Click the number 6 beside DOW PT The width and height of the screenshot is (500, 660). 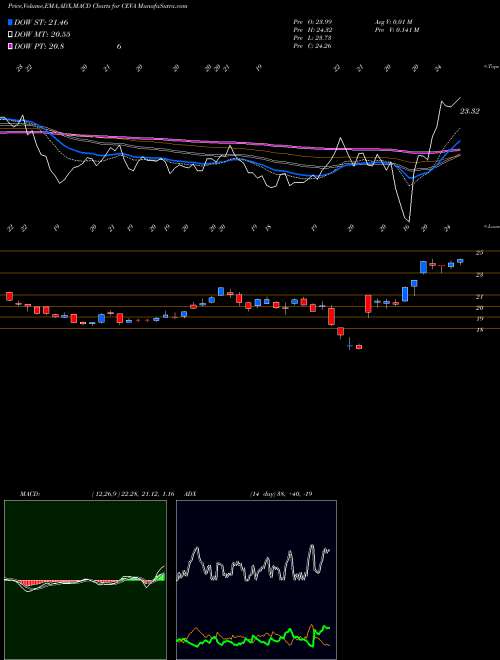click(x=119, y=46)
